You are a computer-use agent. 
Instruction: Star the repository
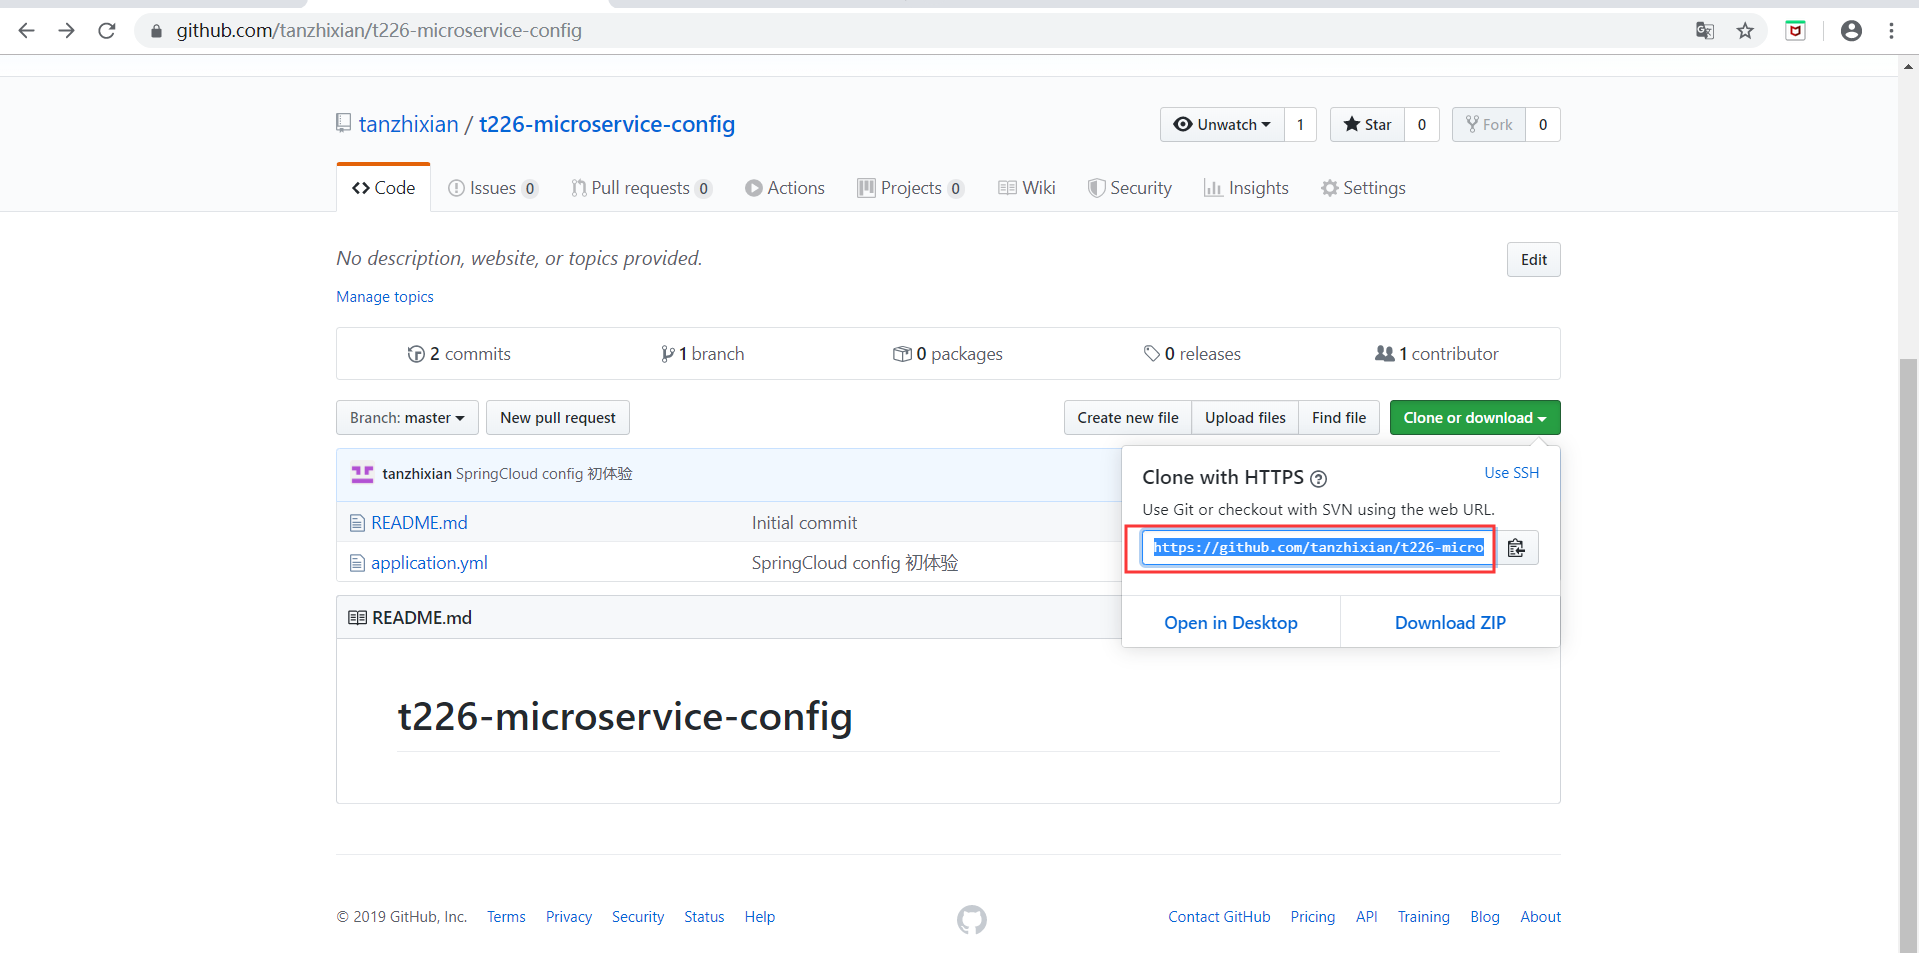tap(1367, 125)
